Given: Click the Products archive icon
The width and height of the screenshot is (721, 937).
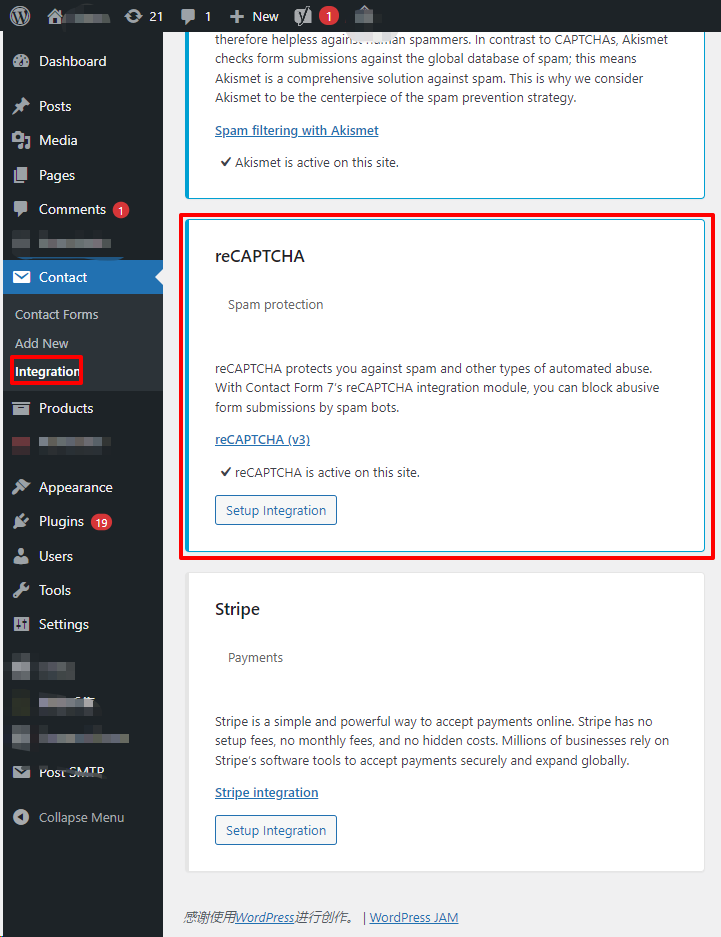Looking at the screenshot, I should tap(21, 408).
